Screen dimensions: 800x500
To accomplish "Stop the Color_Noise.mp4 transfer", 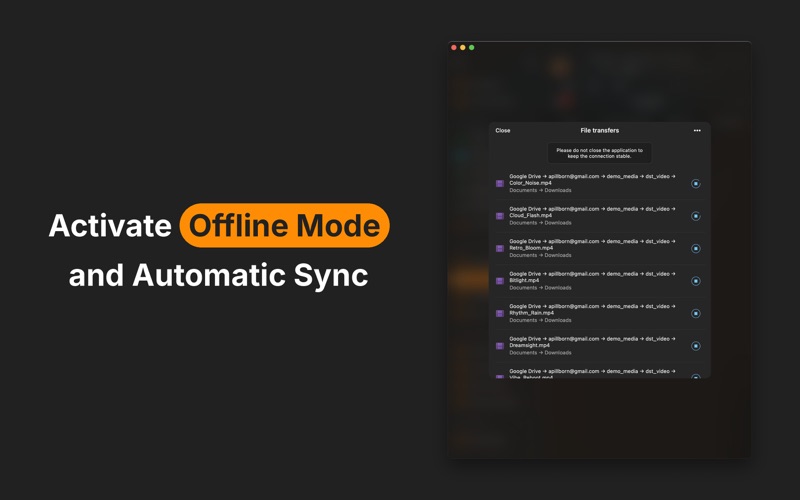I will coord(695,183).
